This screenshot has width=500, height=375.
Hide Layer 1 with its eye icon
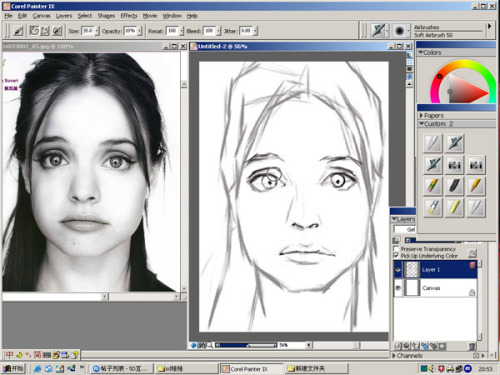(x=398, y=270)
